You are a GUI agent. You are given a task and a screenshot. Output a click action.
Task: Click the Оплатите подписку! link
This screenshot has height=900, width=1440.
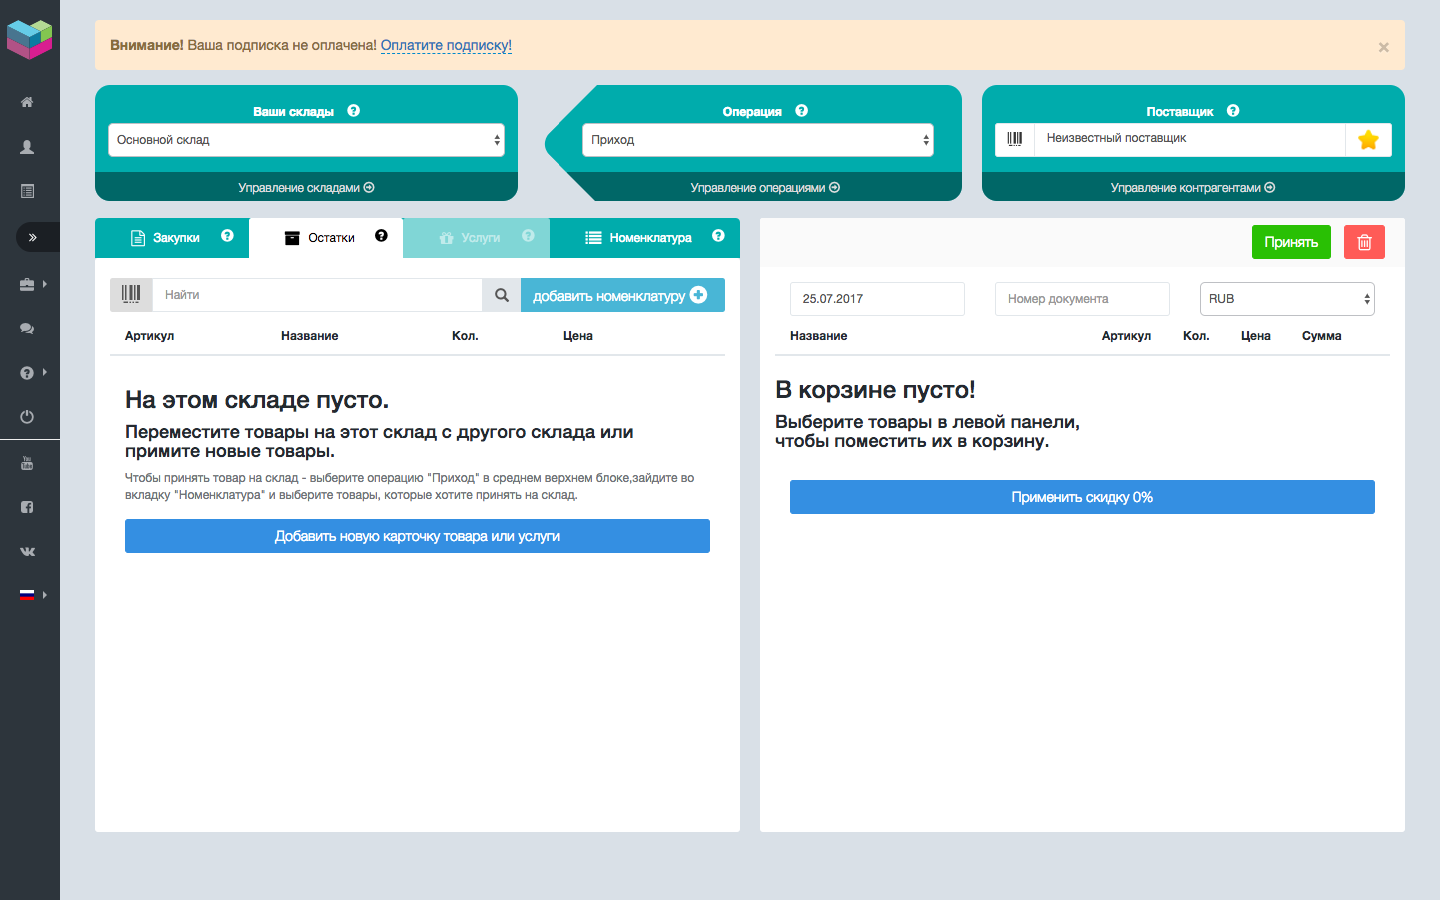[x=446, y=45]
